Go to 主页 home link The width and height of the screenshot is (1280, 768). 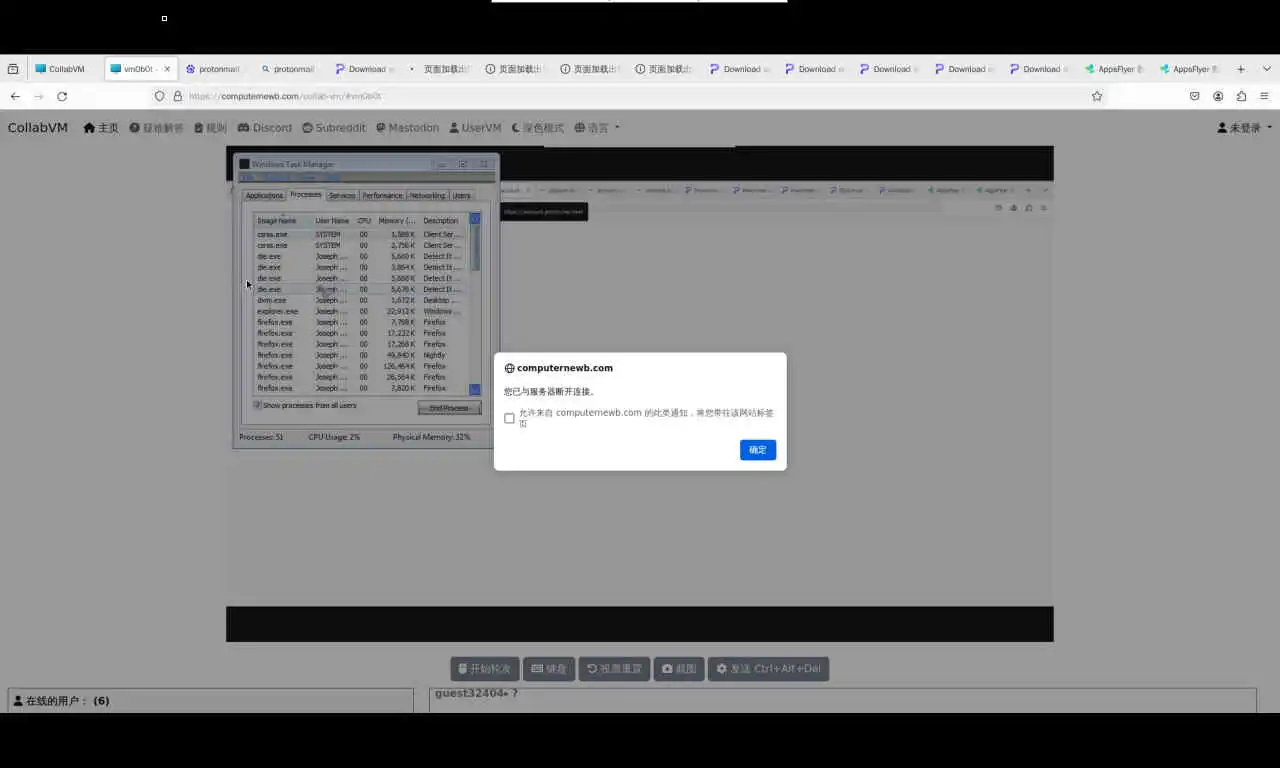click(x=101, y=128)
